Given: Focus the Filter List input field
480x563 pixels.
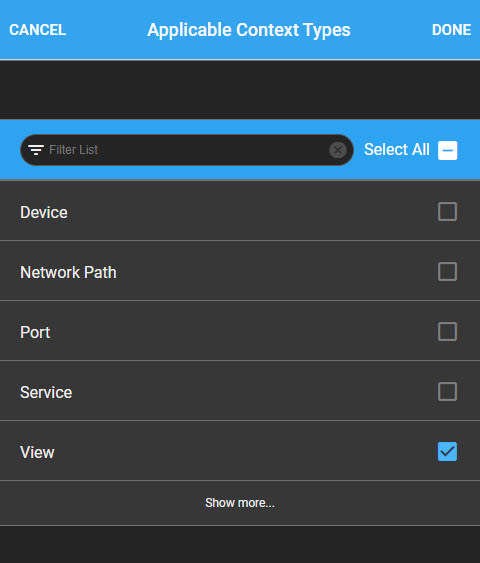Looking at the screenshot, I should [188, 150].
